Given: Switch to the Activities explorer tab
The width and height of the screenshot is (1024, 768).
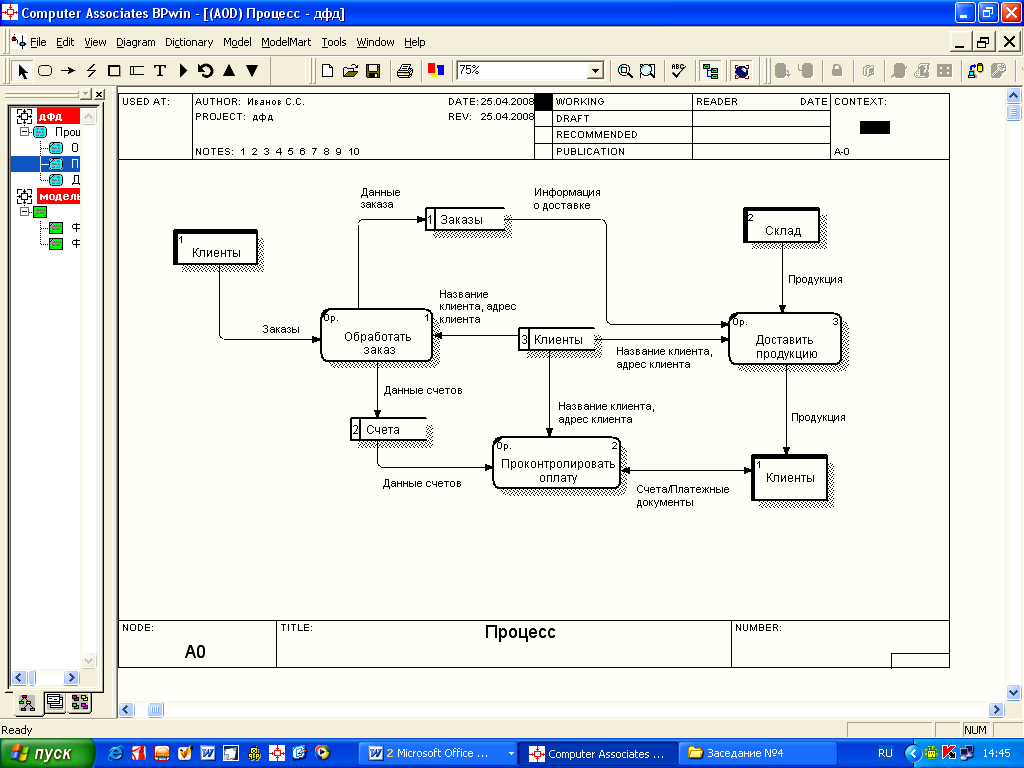Looking at the screenshot, I should (x=27, y=703).
